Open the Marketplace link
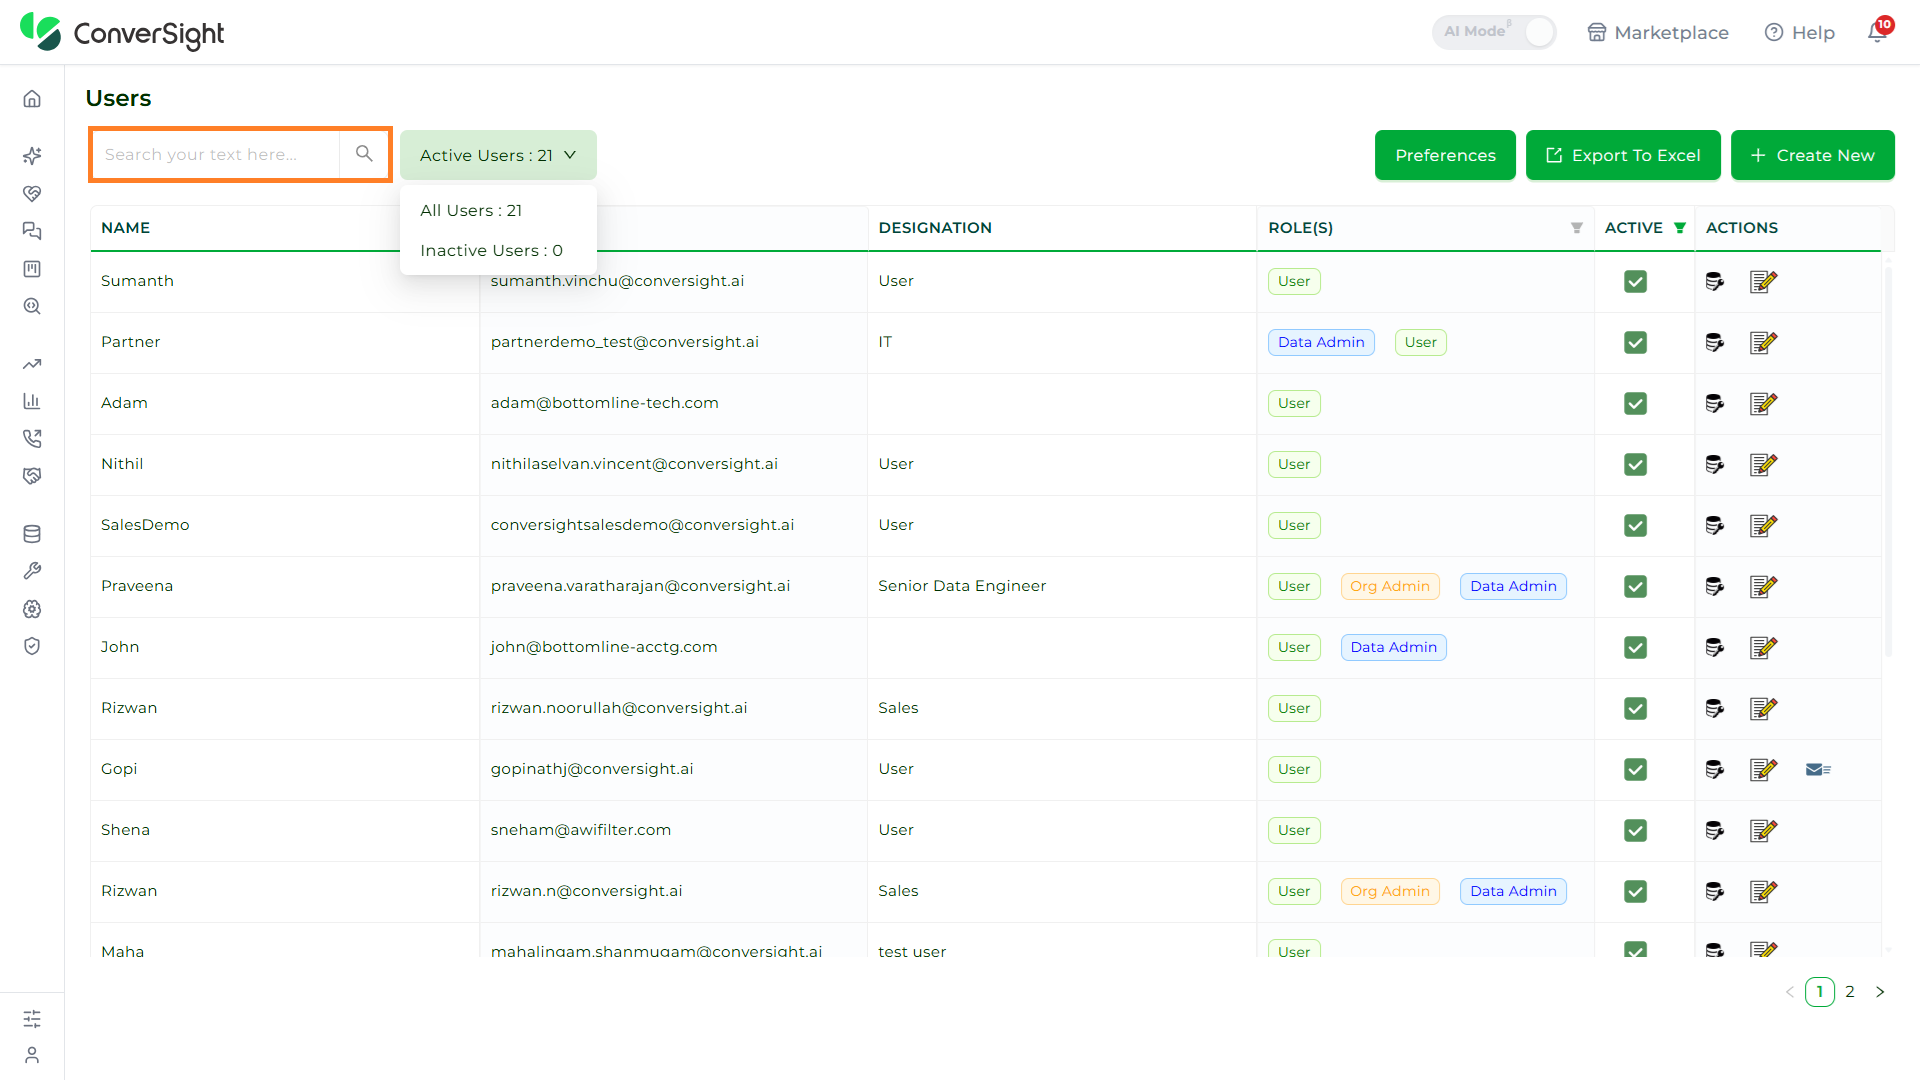Viewport: 1920px width, 1080px height. 1658,32
